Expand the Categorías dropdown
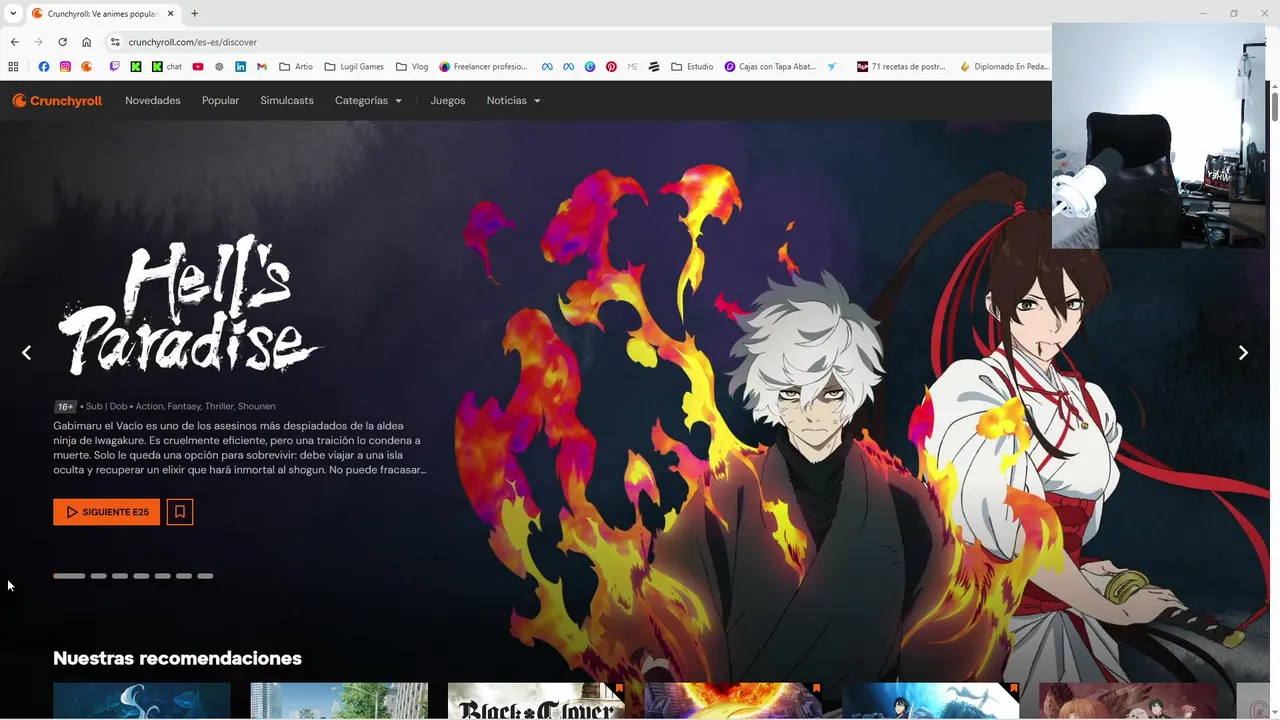1280x720 pixels. 368,101
